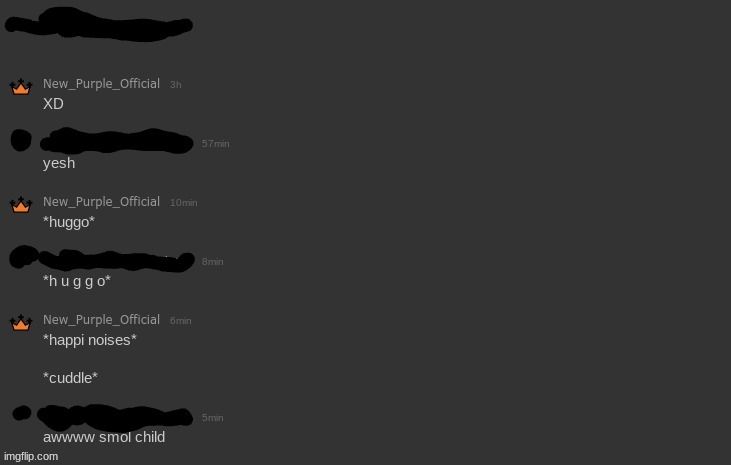Click the imgflip.com watermark
731x465 pixels.
pos(31,456)
